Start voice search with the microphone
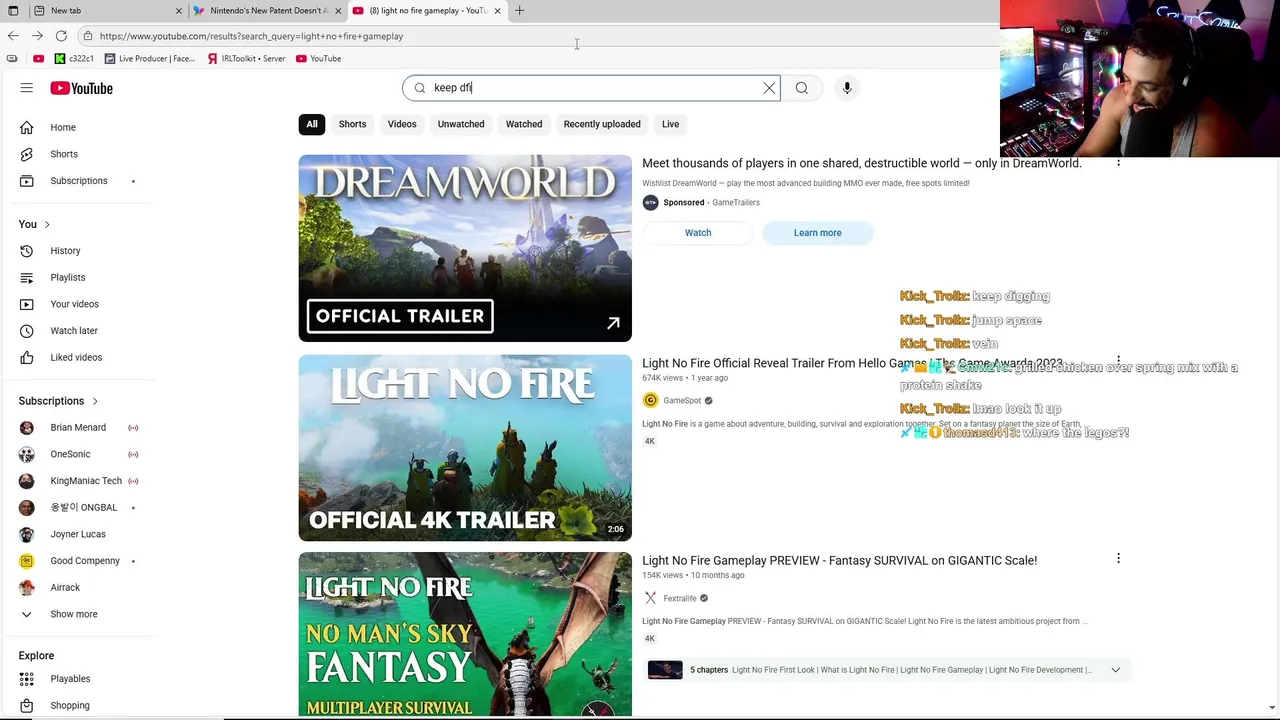1280x720 pixels. (x=847, y=88)
